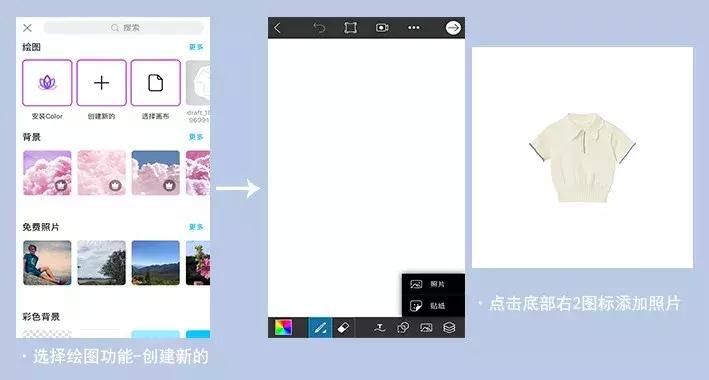The height and width of the screenshot is (380, 709).
Task: Open the choose canvas page icon tile
Action: tap(156, 83)
